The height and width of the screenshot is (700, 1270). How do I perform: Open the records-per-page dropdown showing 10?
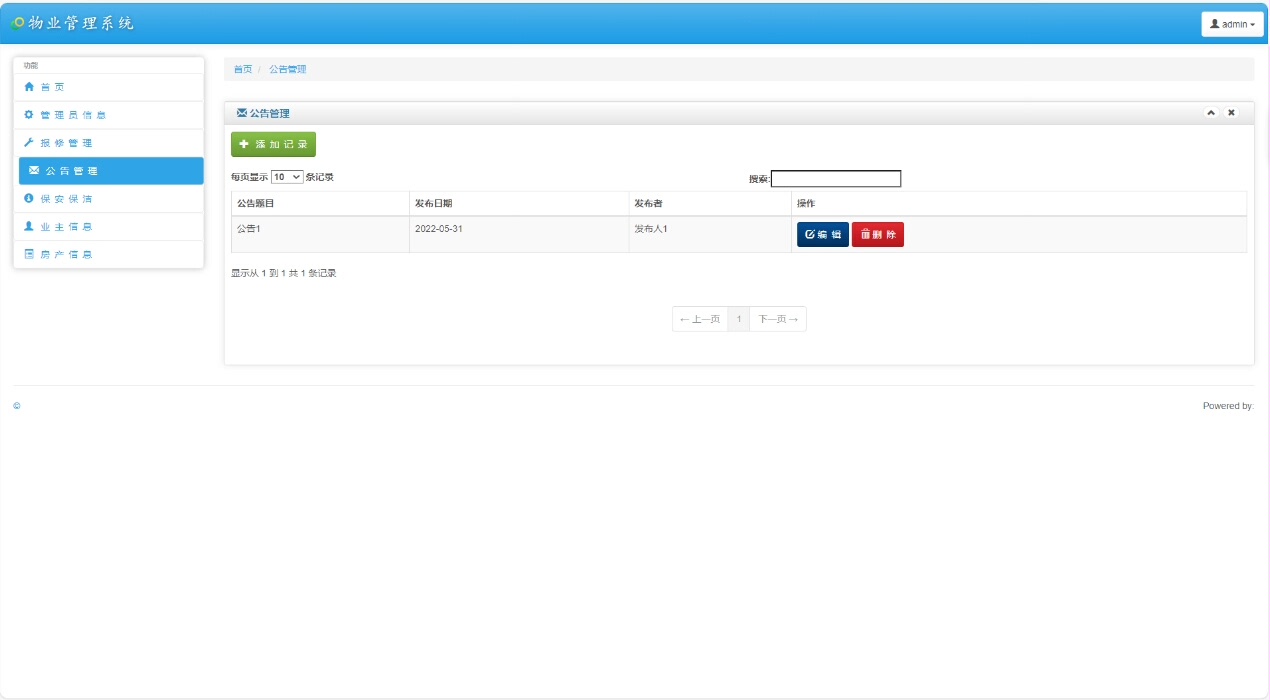click(x=287, y=177)
